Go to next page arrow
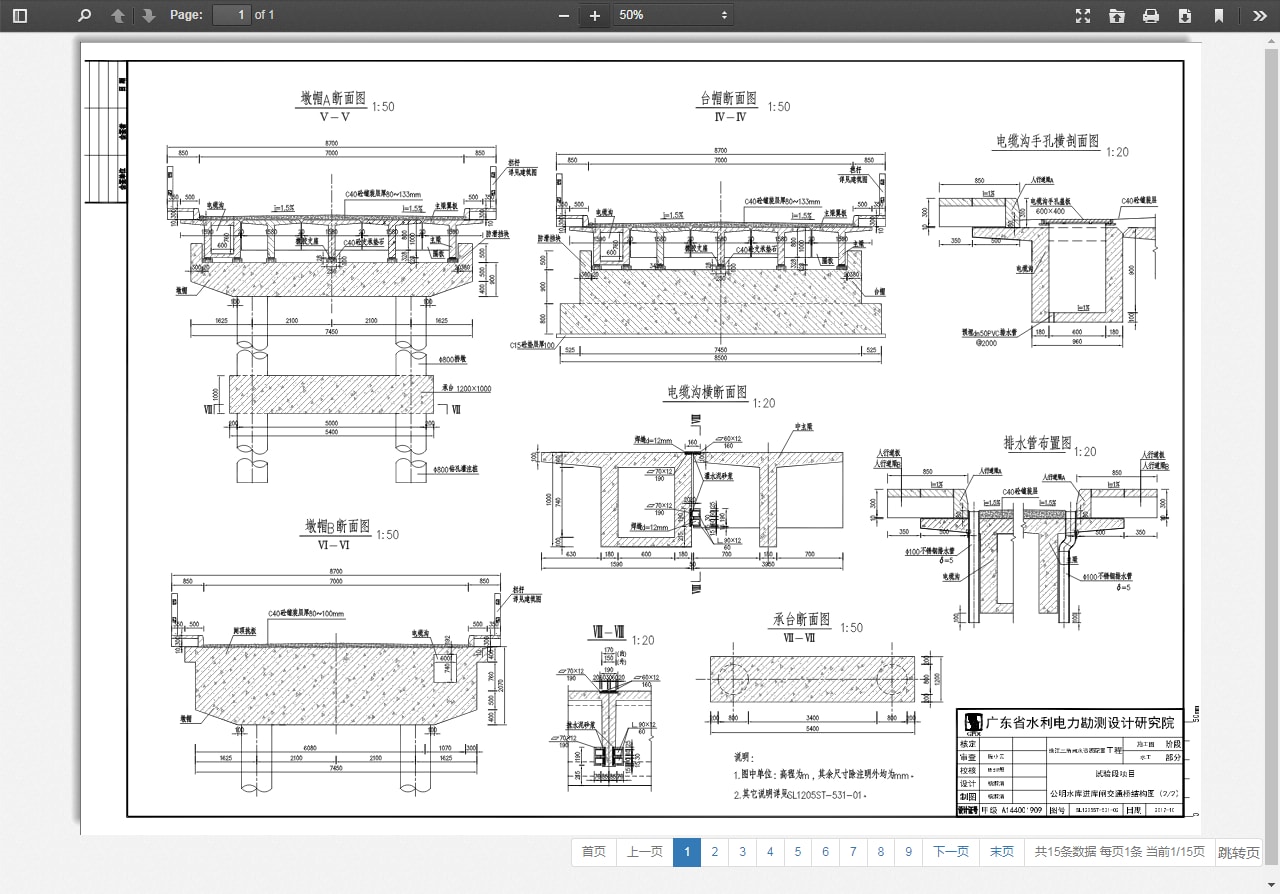 point(148,15)
